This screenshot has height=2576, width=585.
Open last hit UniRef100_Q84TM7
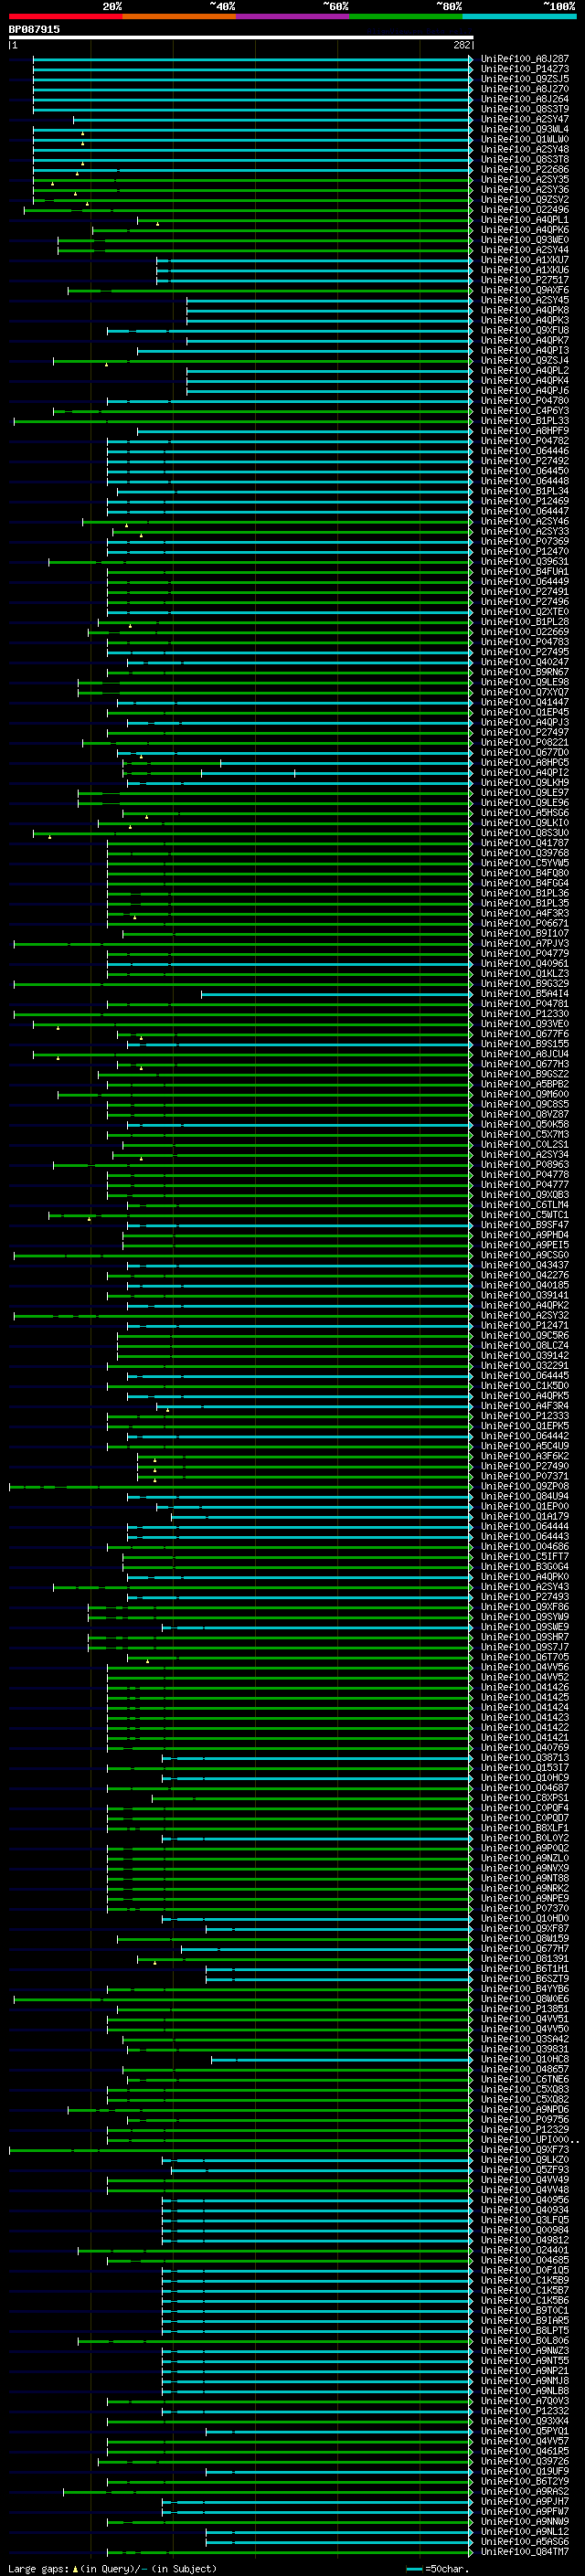click(x=525, y=2552)
